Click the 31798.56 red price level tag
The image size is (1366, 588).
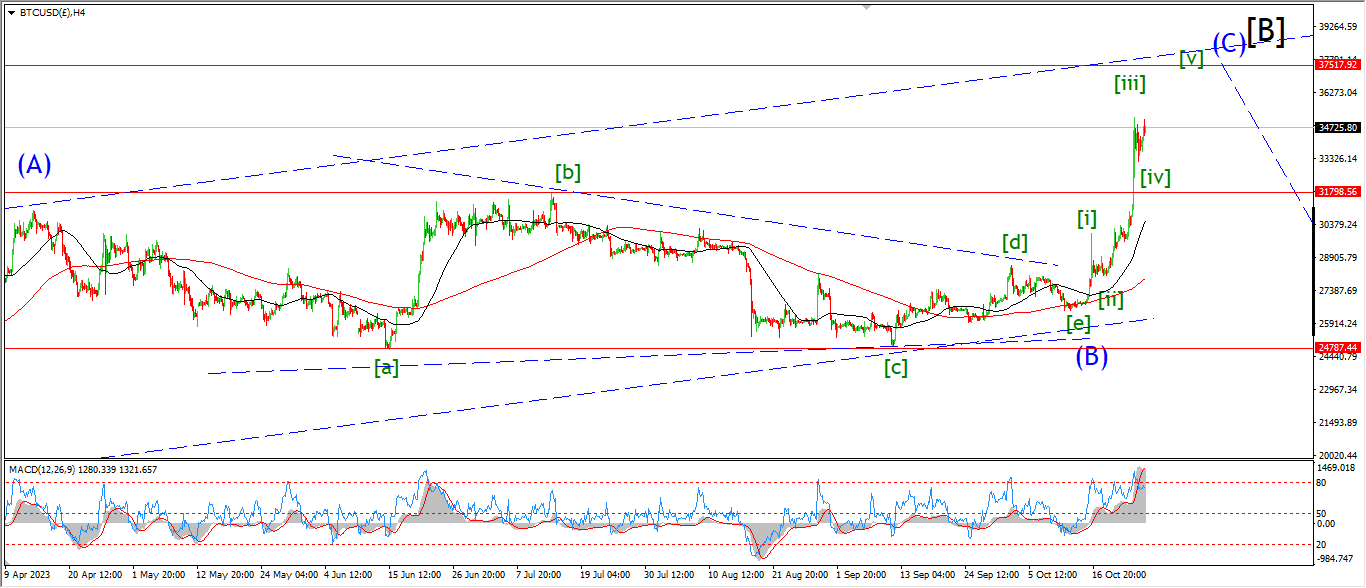coord(1337,191)
